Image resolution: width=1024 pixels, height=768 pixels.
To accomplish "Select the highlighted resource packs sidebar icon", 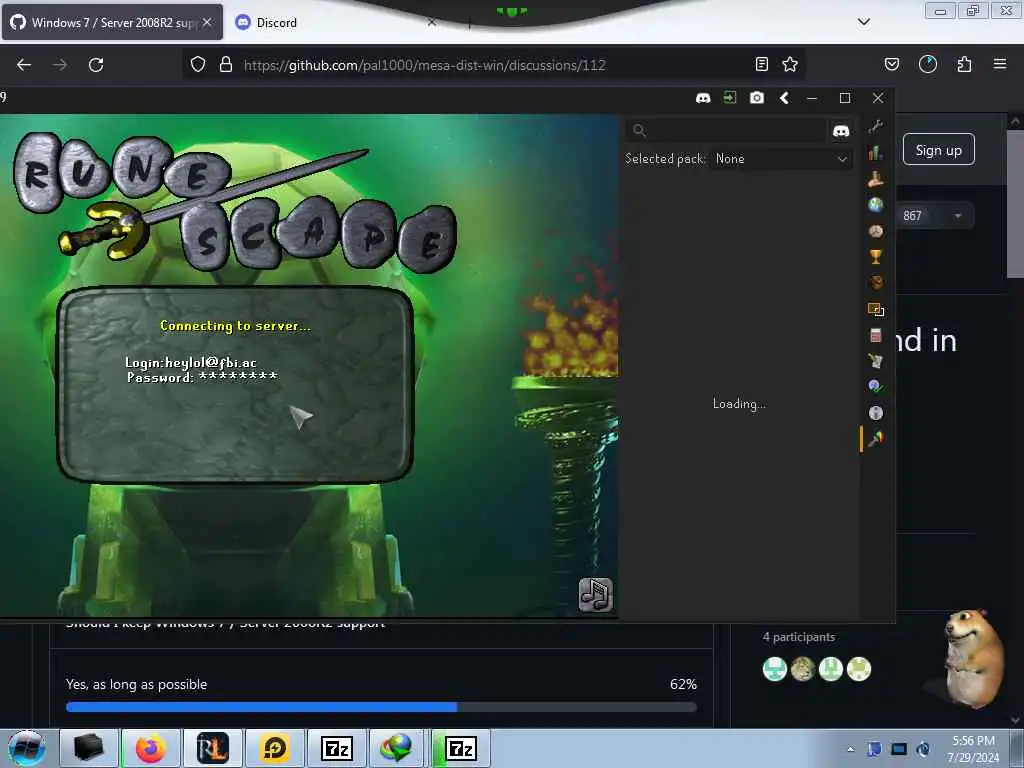I will [876, 439].
